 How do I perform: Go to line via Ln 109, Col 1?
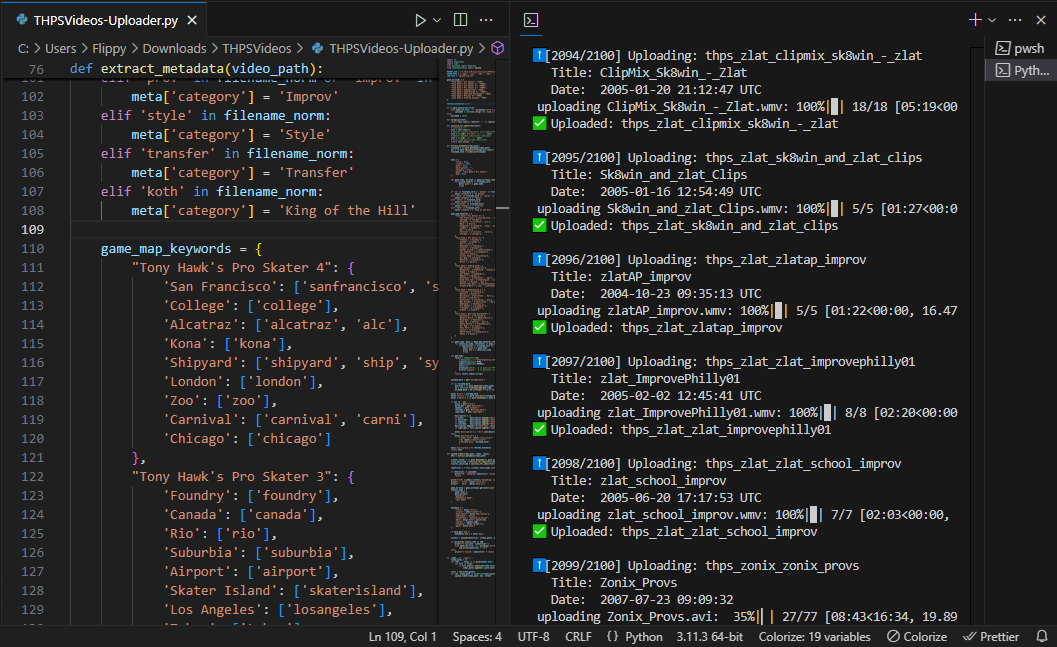pos(402,637)
